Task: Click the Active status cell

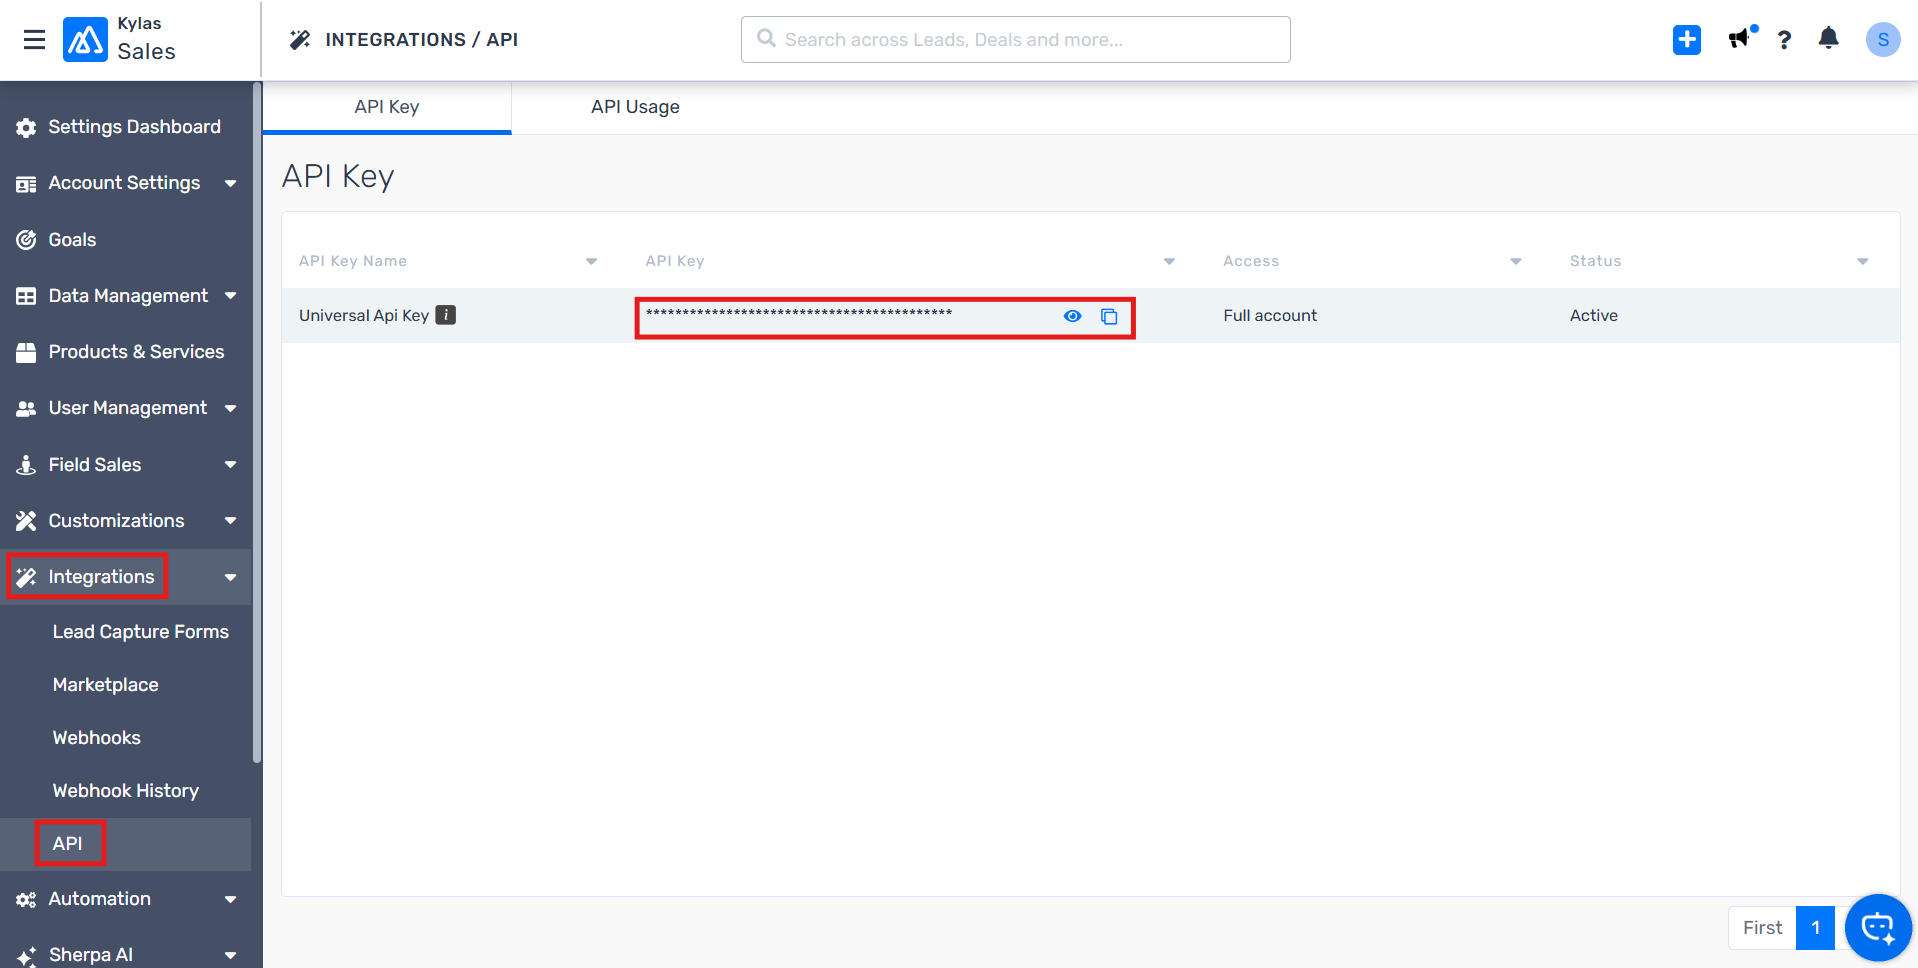Action: tap(1594, 316)
